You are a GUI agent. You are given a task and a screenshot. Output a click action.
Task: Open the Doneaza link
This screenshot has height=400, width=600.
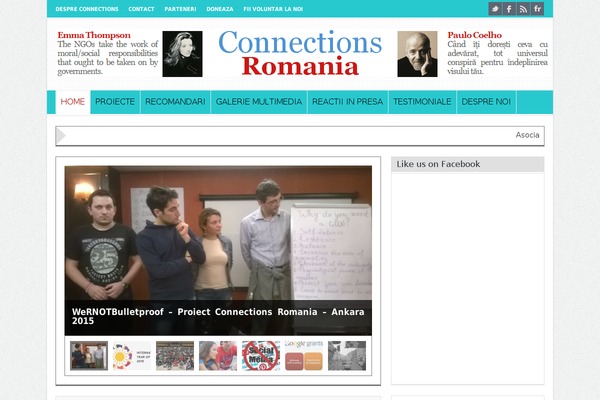coord(220,9)
